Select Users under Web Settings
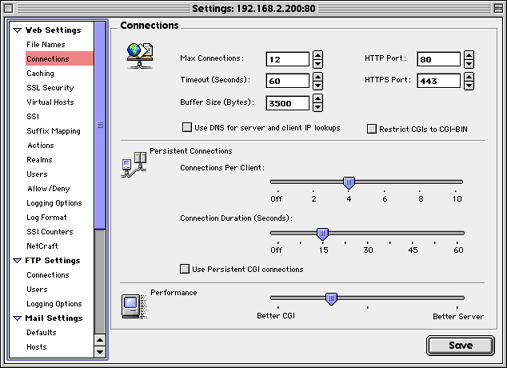 (37, 174)
